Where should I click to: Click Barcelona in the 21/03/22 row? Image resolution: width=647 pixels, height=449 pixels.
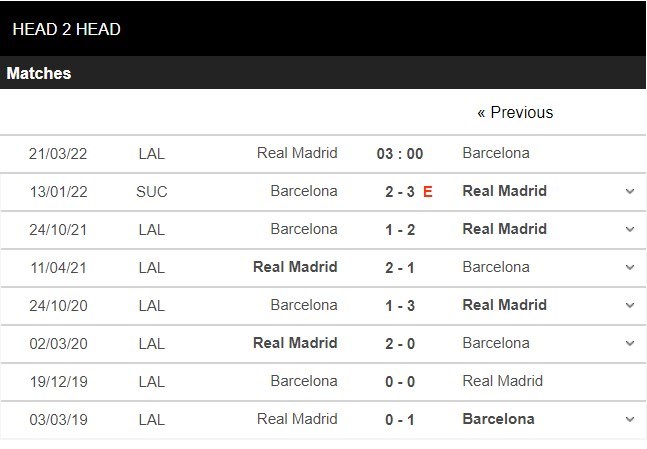pyautogui.click(x=496, y=153)
